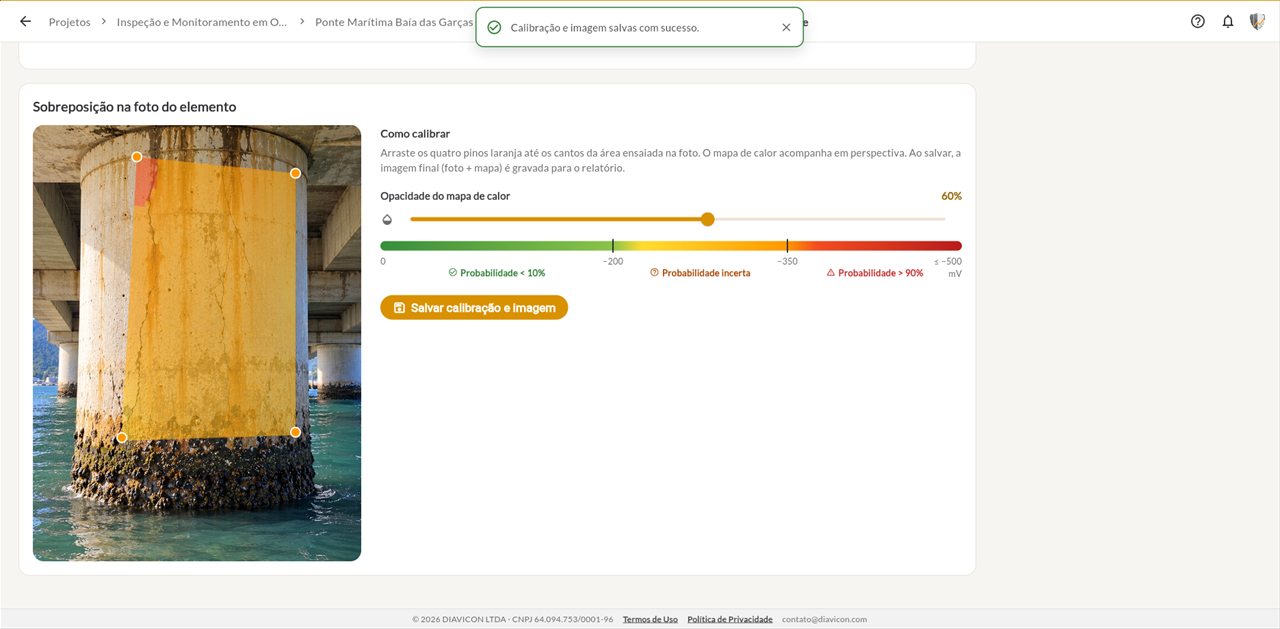This screenshot has width=1280, height=629.
Task: Click the 60% opacity value
Action: click(951, 196)
